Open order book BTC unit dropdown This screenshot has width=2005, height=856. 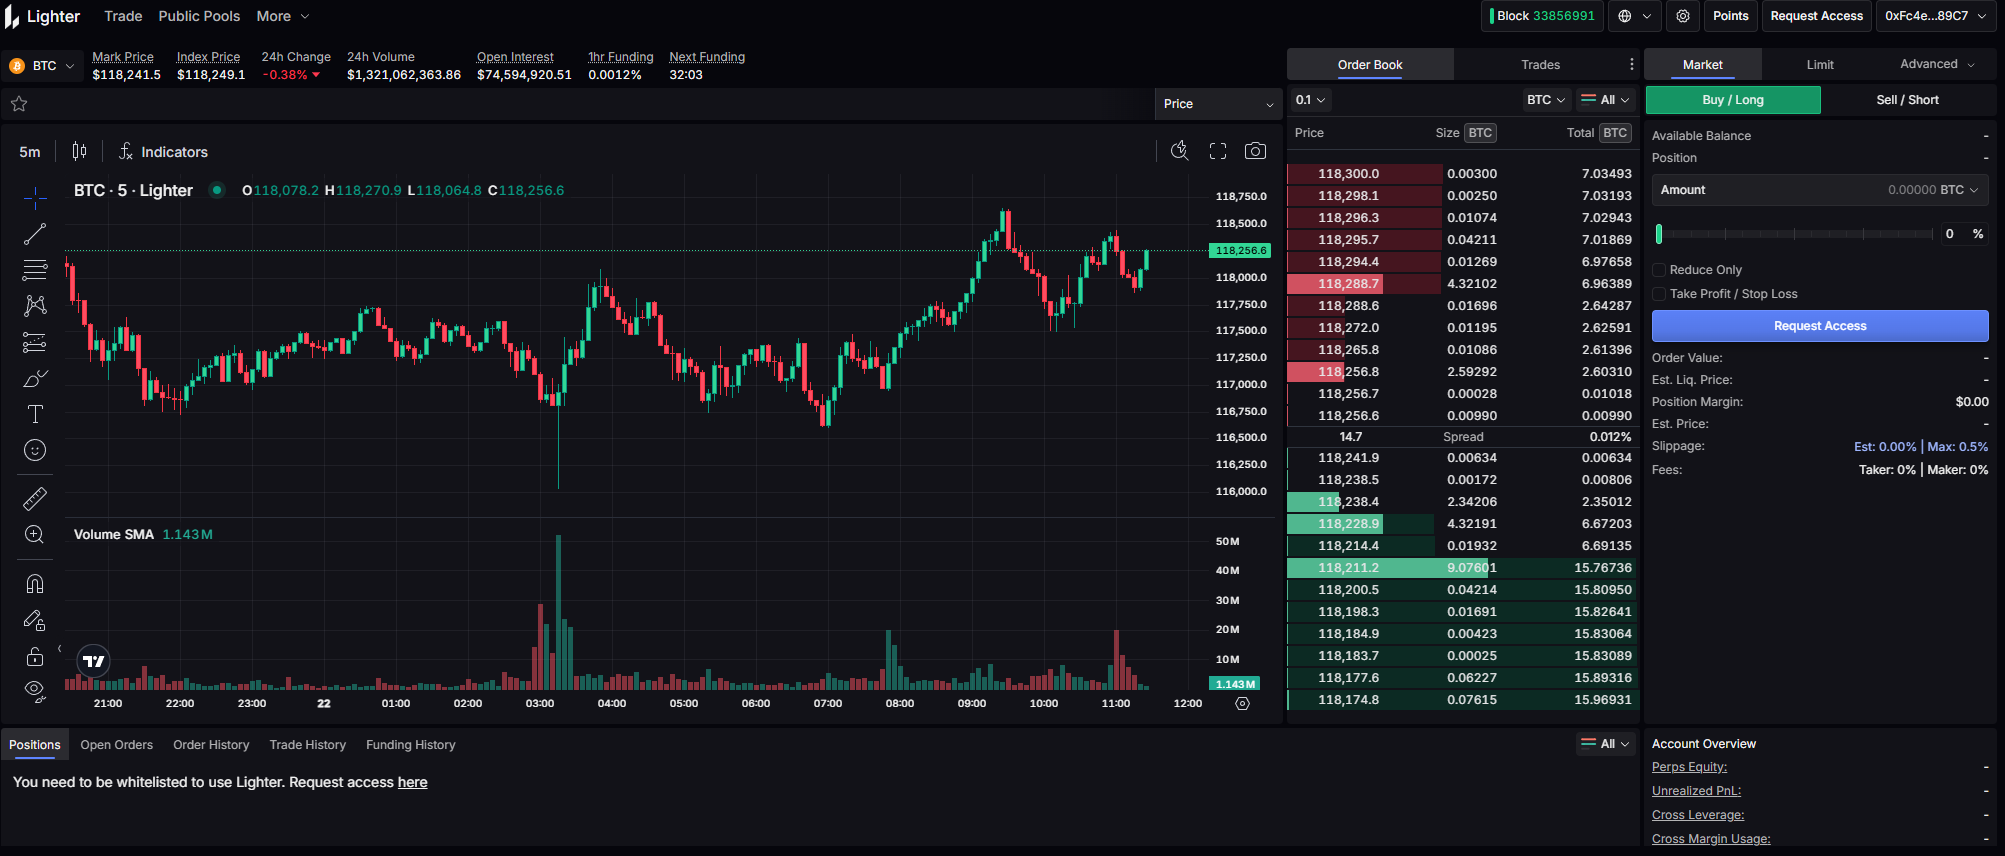point(1546,100)
